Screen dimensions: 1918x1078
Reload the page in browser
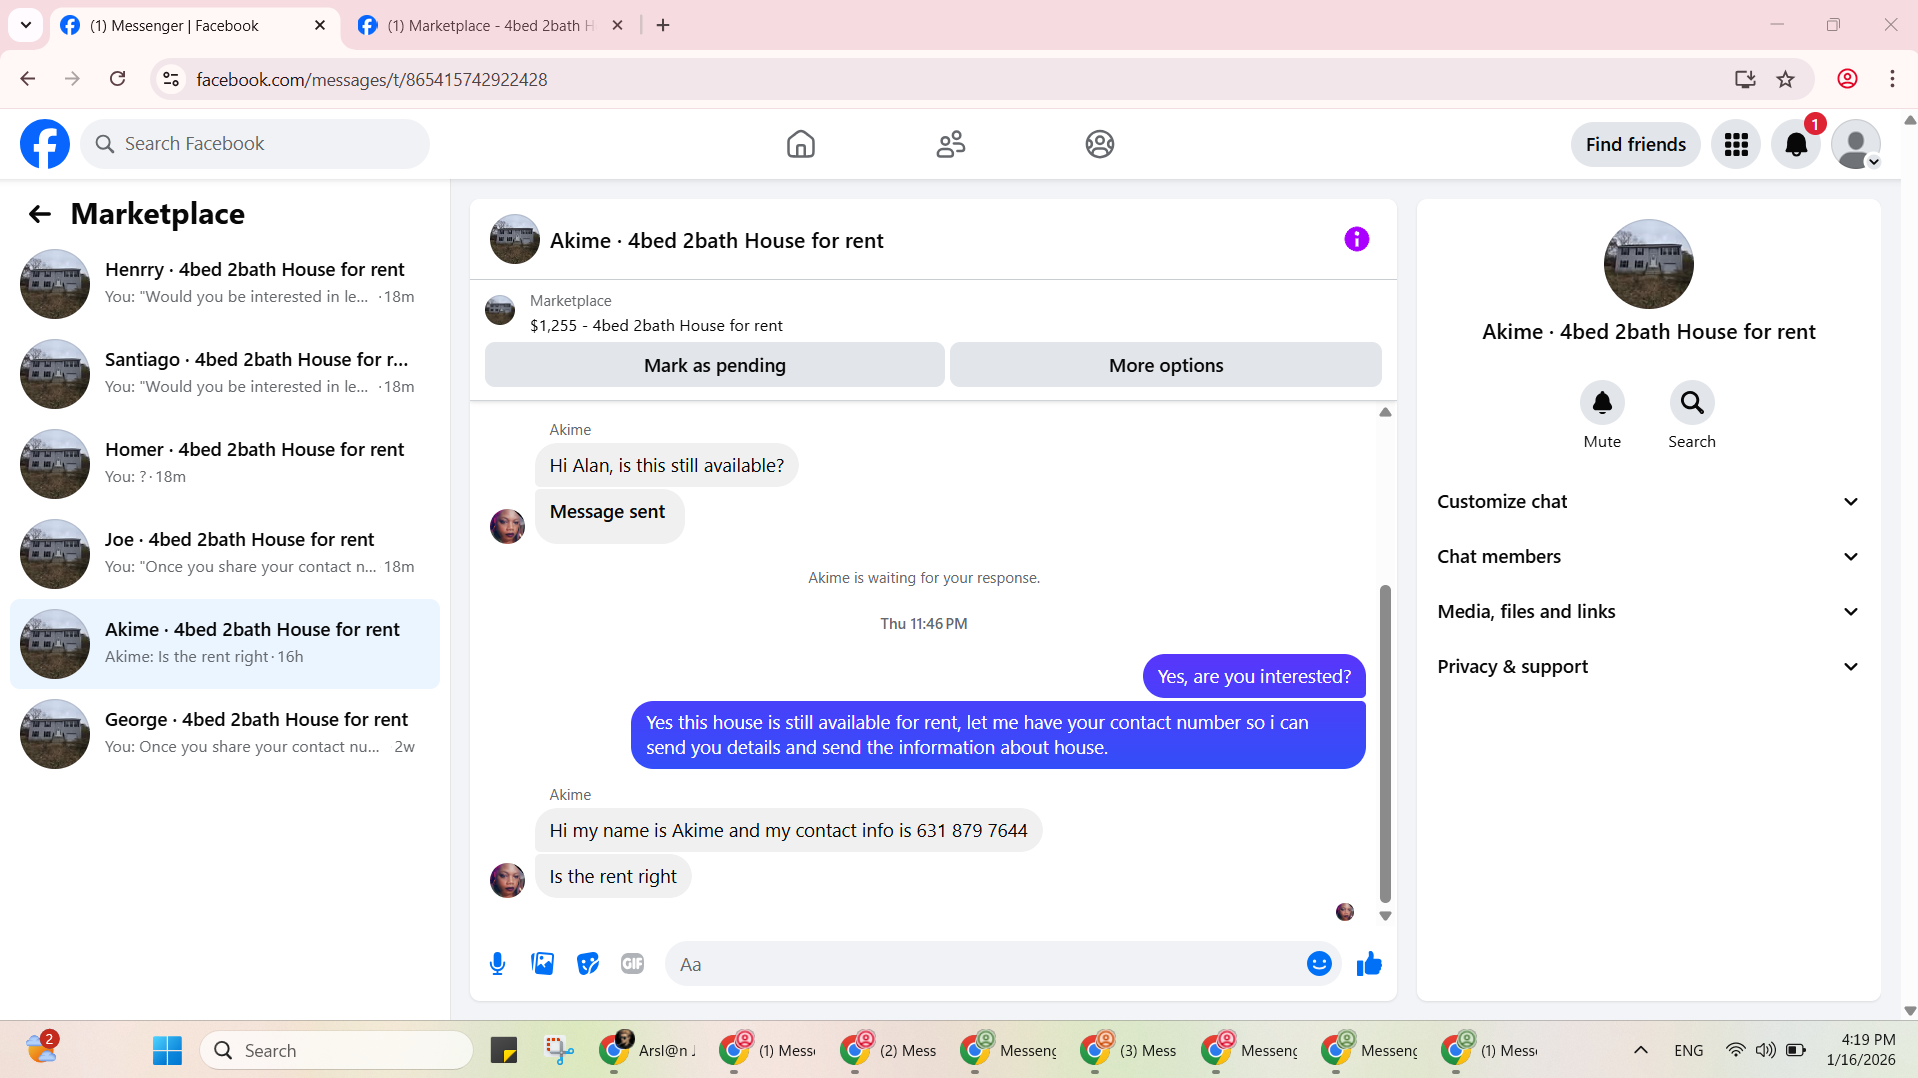pyautogui.click(x=117, y=79)
